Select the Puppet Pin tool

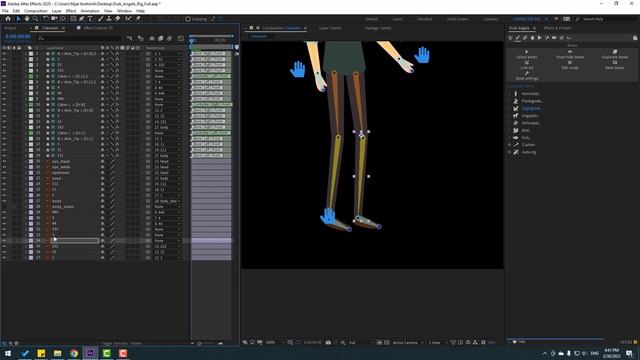pyautogui.click(x=138, y=19)
